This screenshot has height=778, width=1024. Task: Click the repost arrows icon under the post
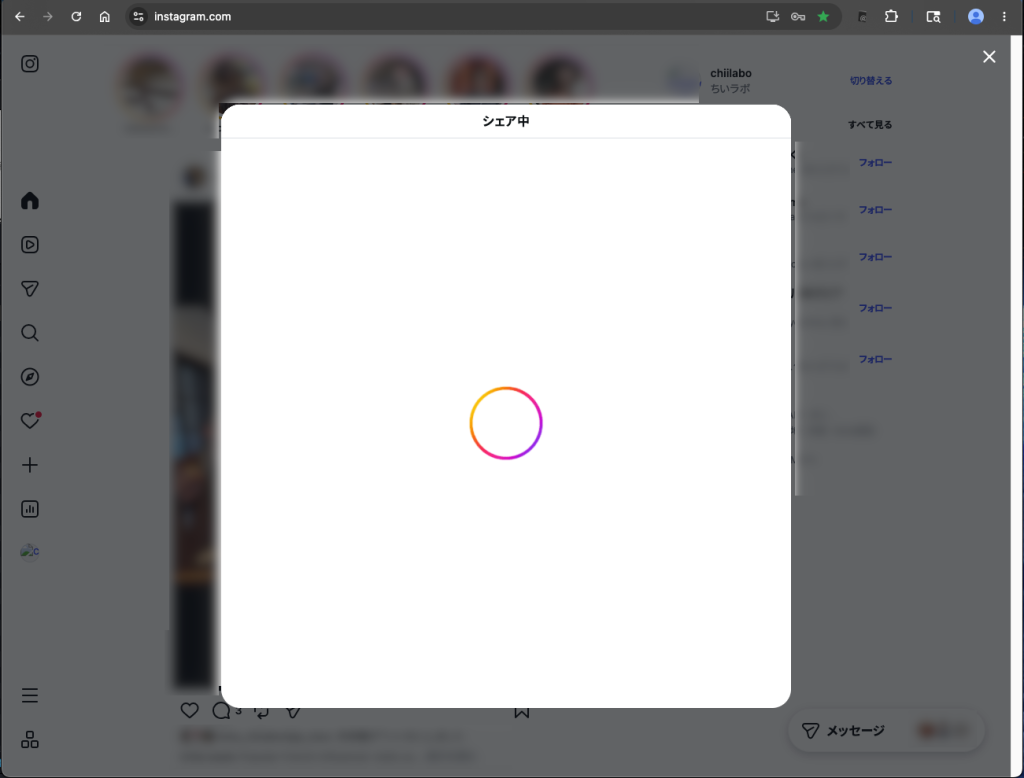pos(261,712)
